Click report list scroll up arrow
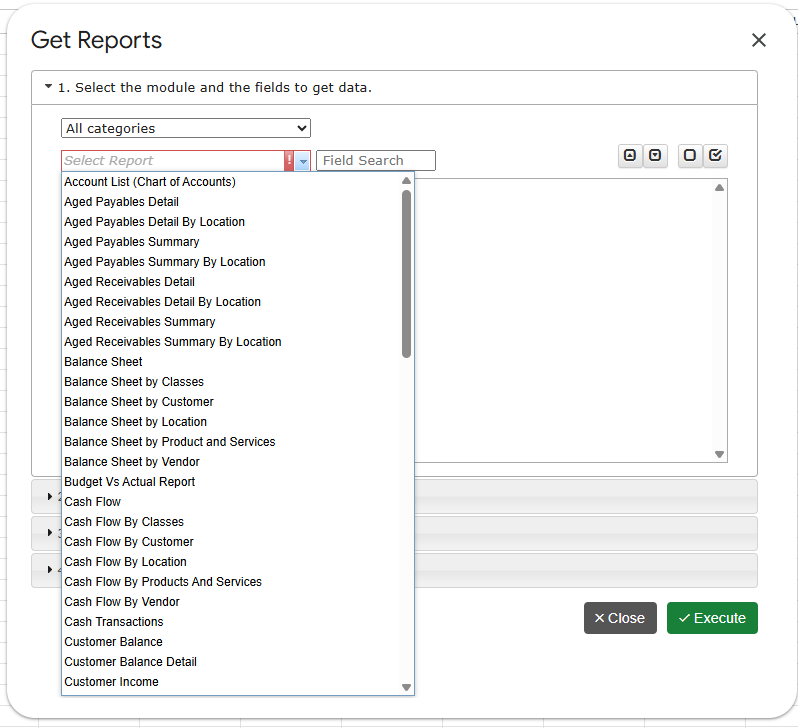Image resolution: width=798 pixels, height=728 pixels. click(406, 181)
